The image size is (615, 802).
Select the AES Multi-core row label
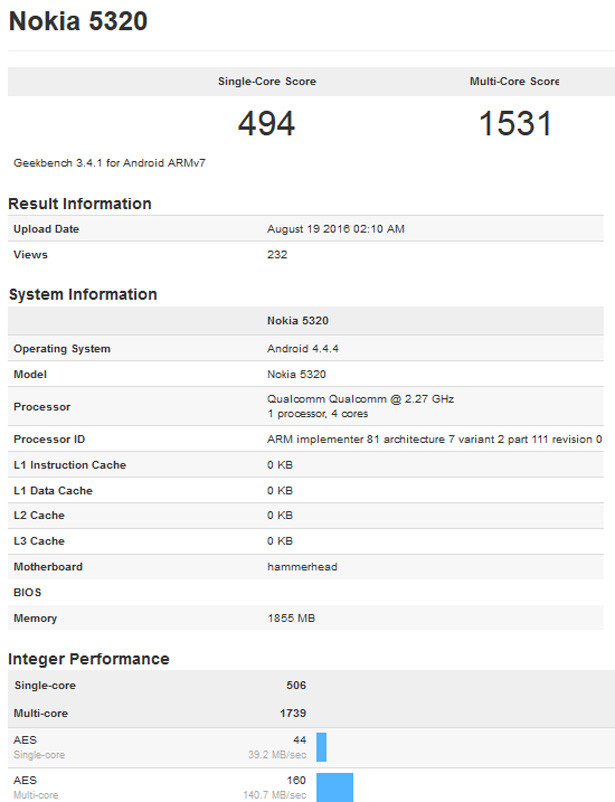click(36, 788)
